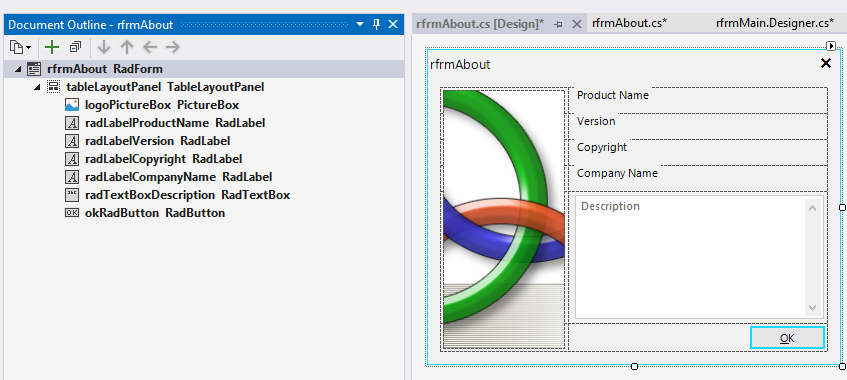This screenshot has height=380, width=847.
Task: Select tableLayoutPanel in the outline
Action: coord(165,86)
